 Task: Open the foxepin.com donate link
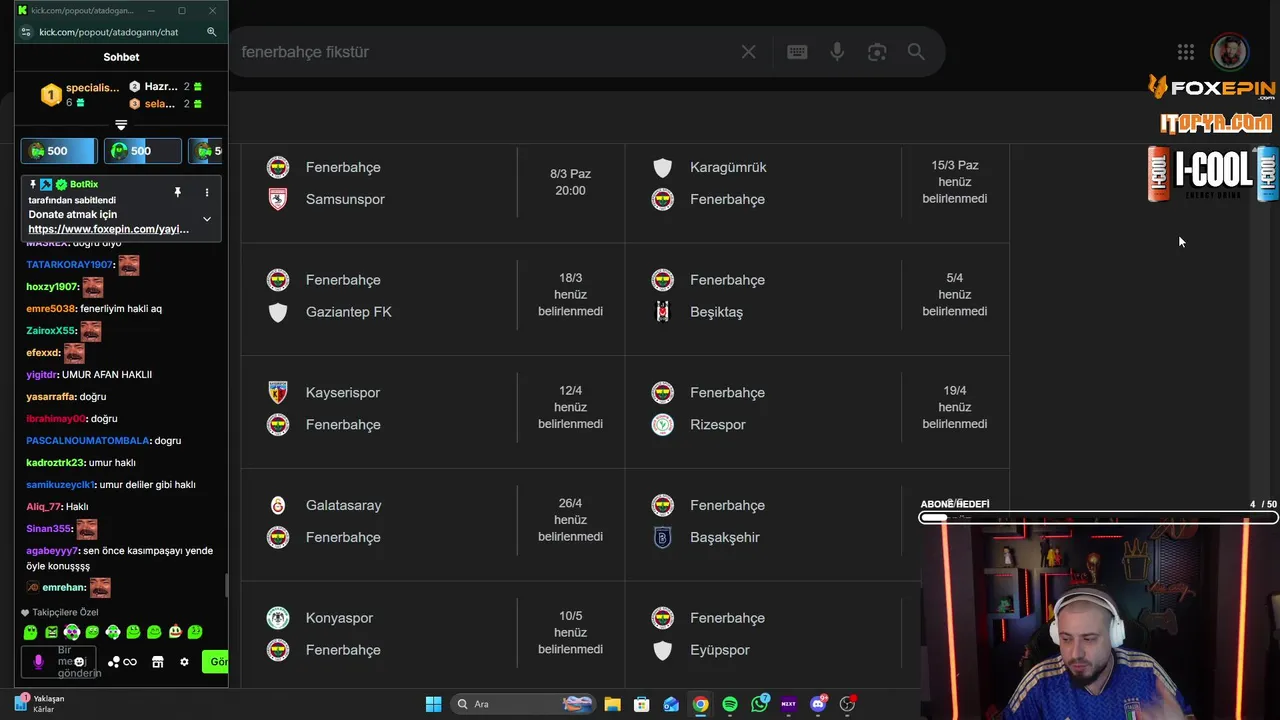click(x=108, y=229)
